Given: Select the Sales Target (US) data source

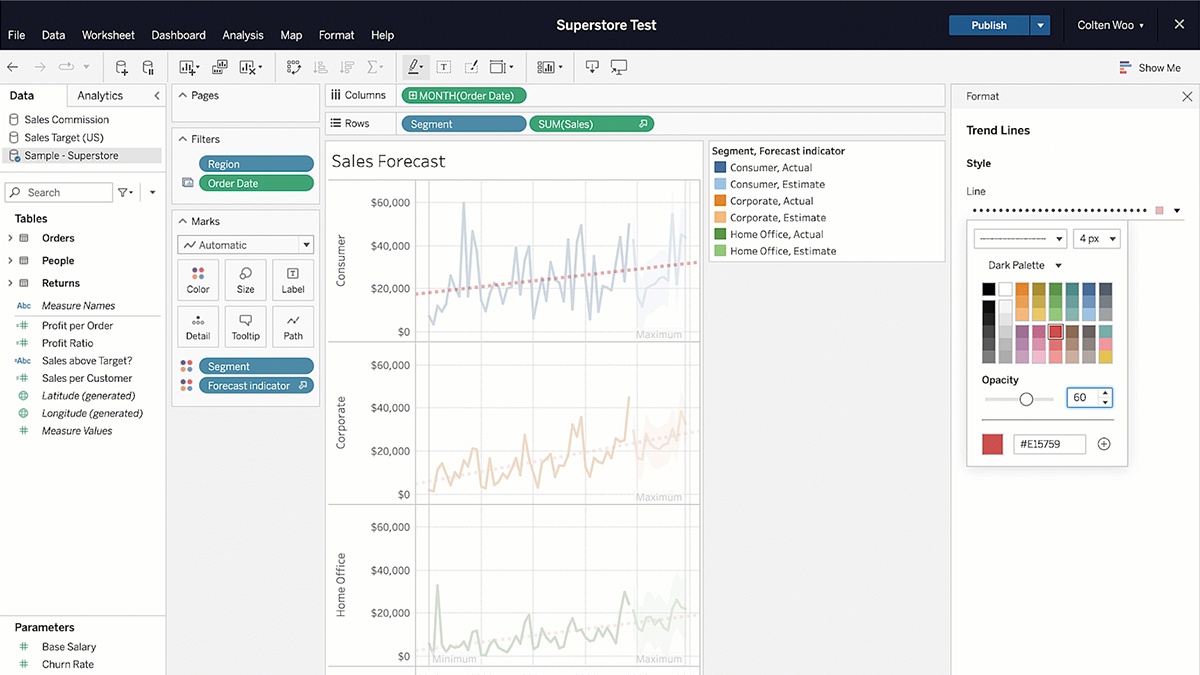Looking at the screenshot, I should tap(64, 137).
